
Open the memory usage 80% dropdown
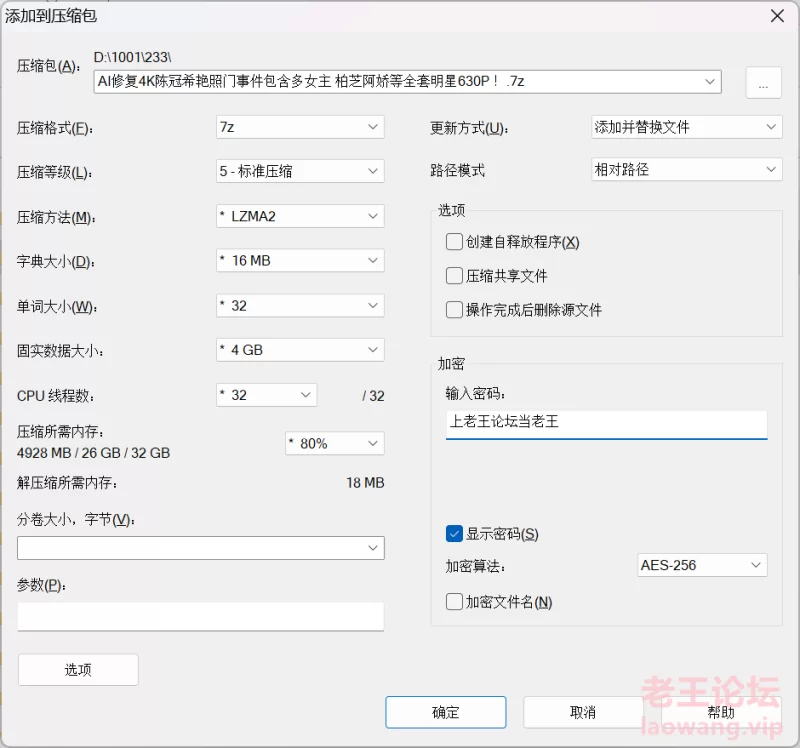click(x=334, y=443)
